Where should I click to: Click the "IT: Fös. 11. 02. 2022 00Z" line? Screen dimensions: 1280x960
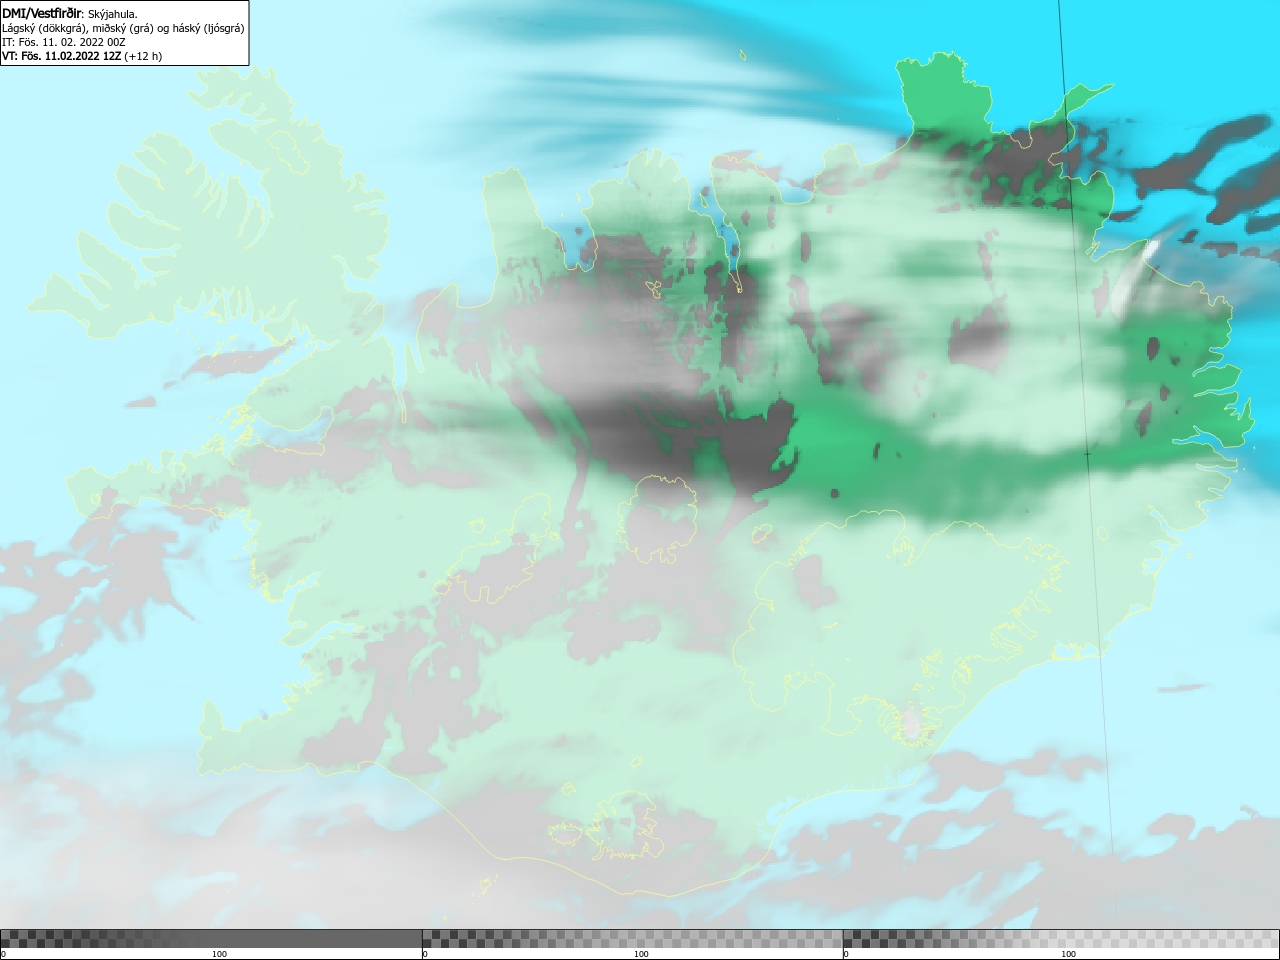[64, 42]
